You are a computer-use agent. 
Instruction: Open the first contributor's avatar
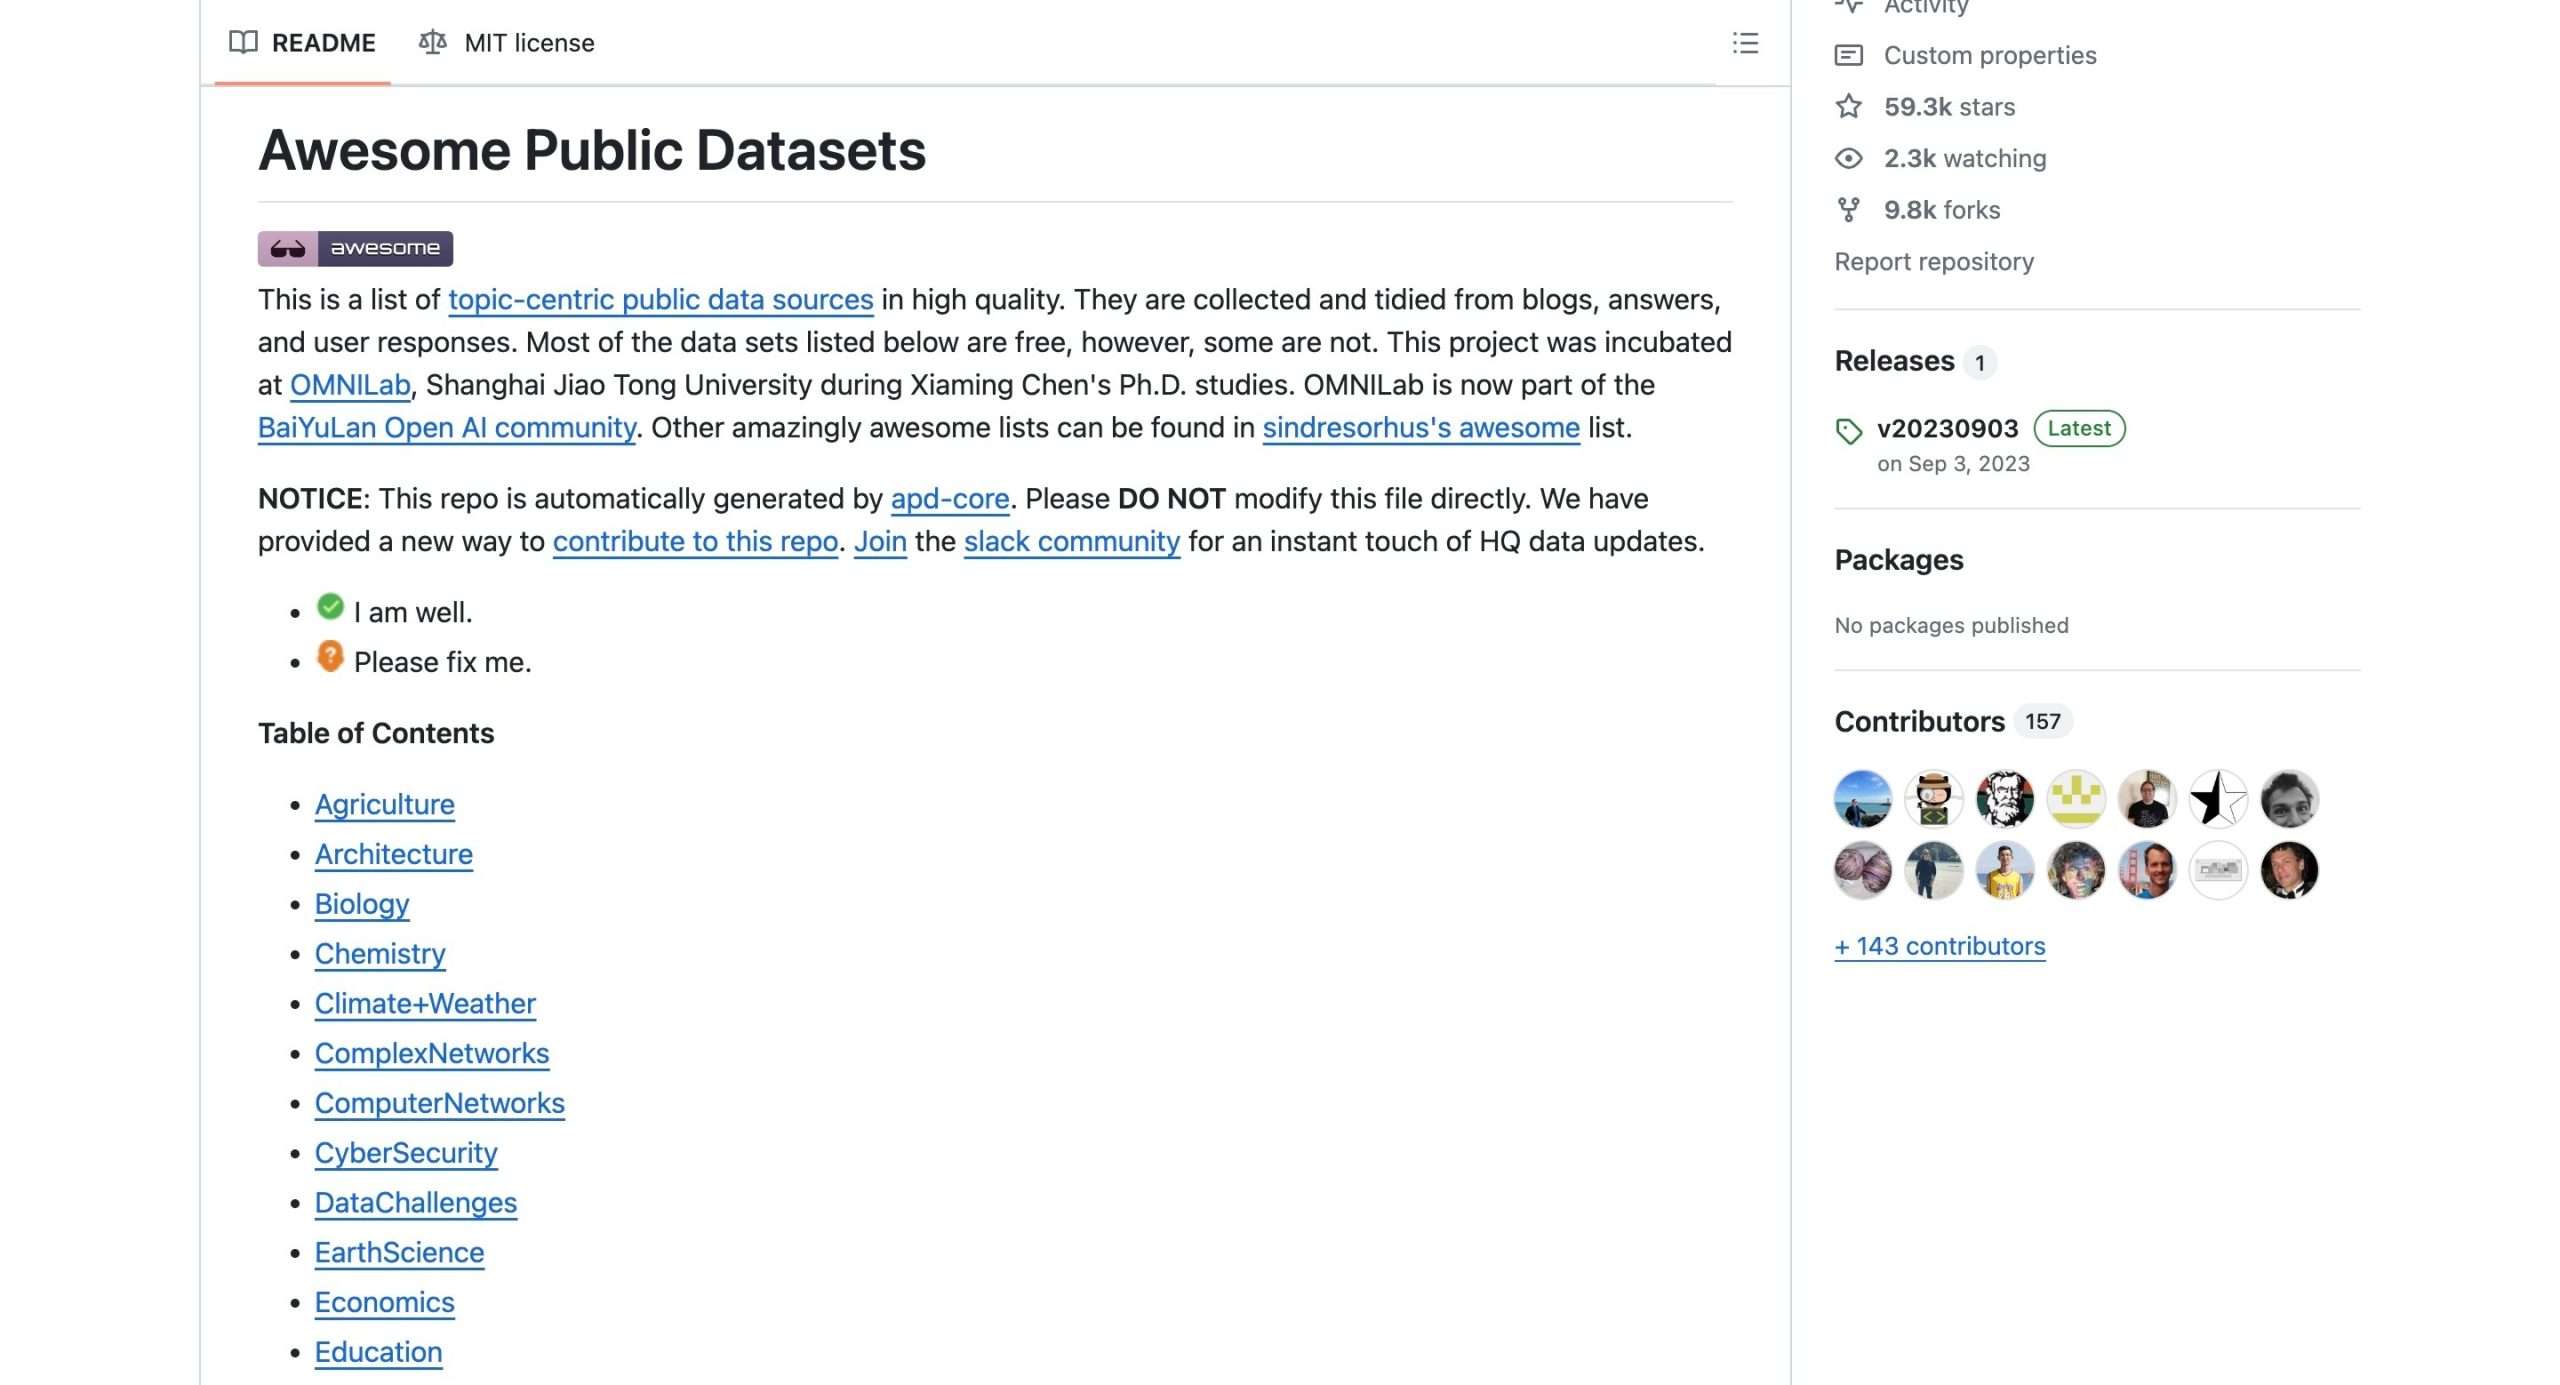coord(1862,799)
